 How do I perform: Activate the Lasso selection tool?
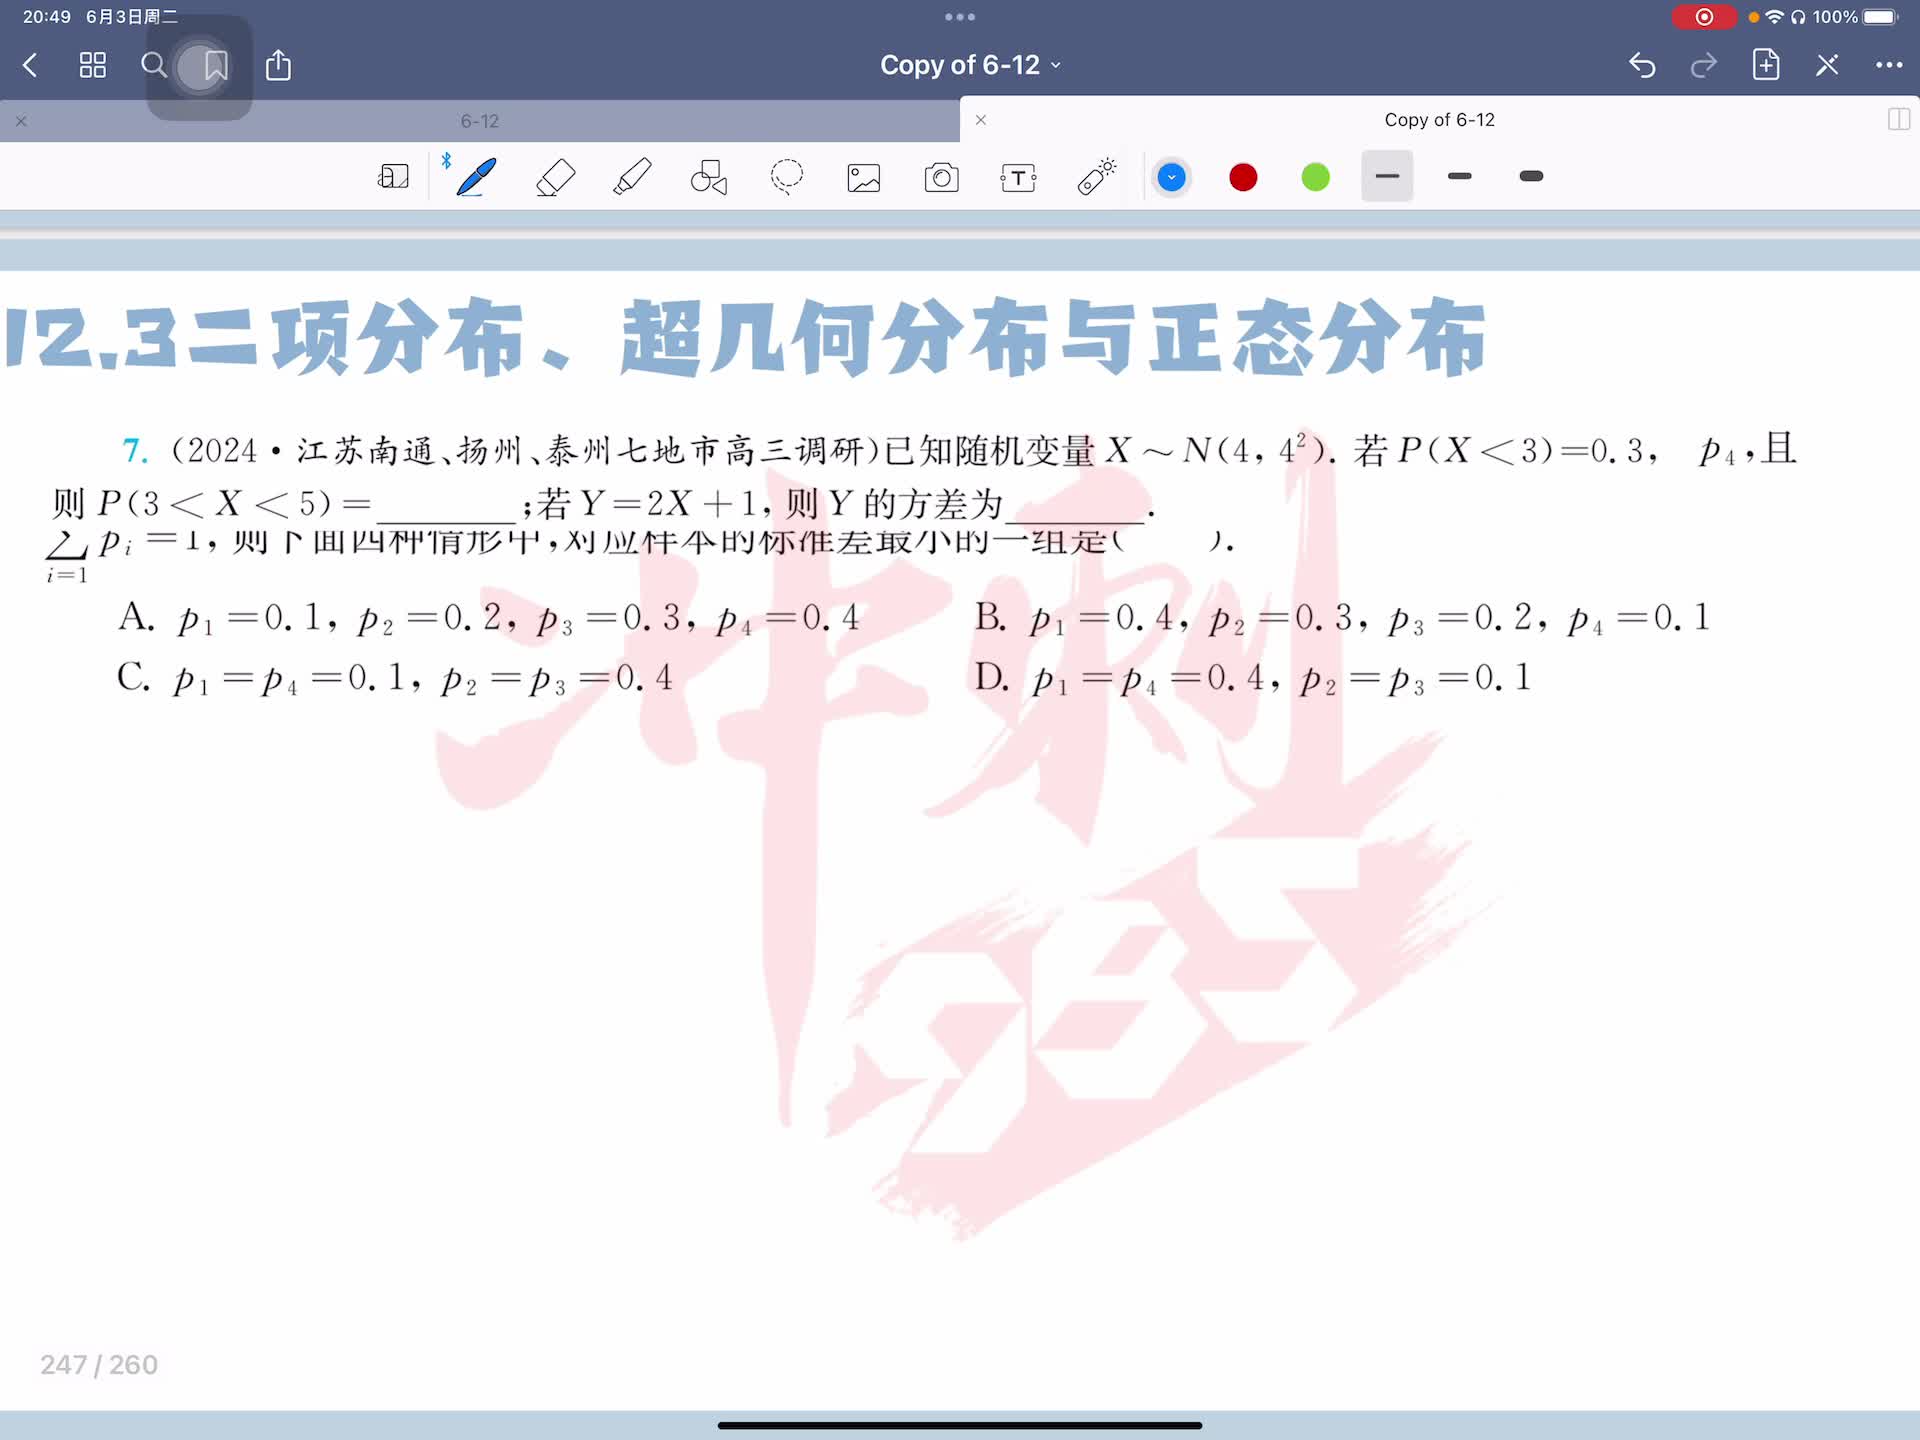click(786, 177)
